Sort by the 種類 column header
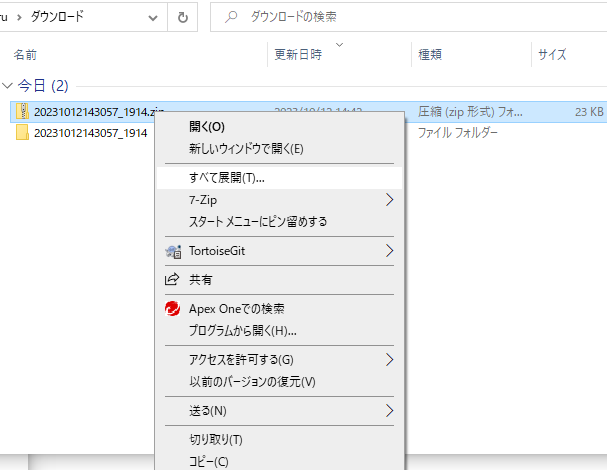 click(x=430, y=55)
